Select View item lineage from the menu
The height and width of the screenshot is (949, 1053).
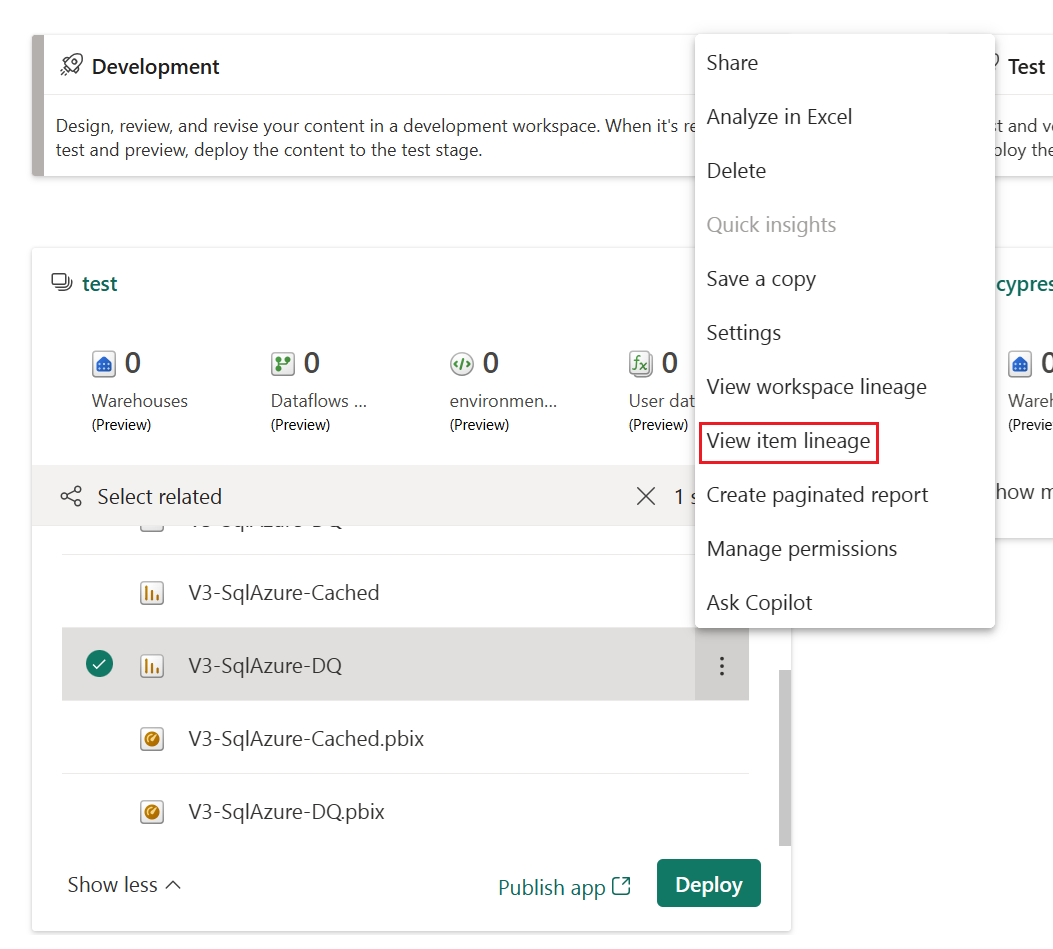pos(789,441)
